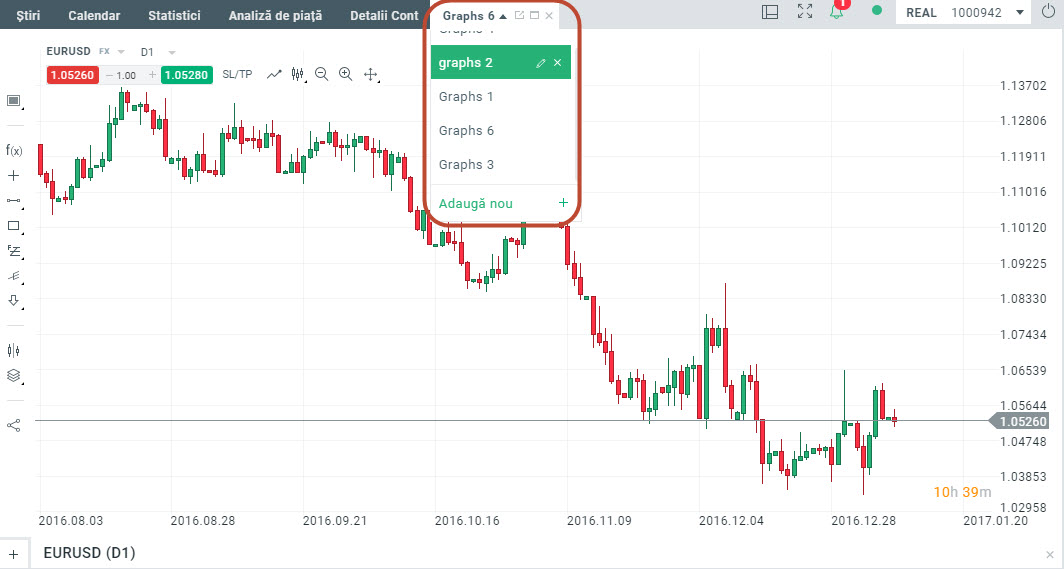This screenshot has width=1064, height=569.
Task: Delete the graphs 2 entry with X
Action: [557, 62]
